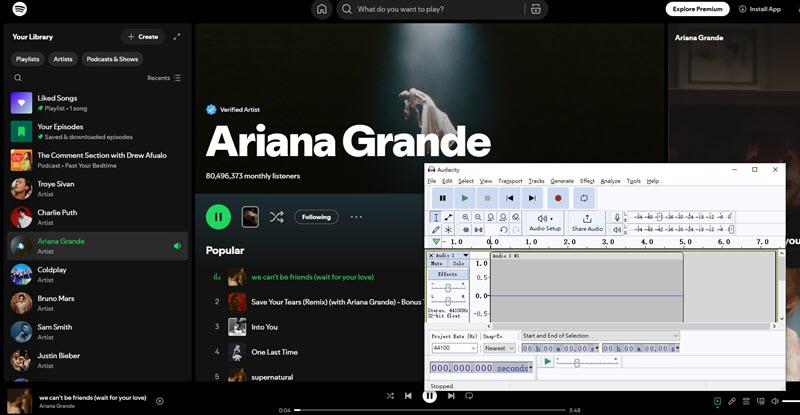800x415 pixels.
Task: Click the Spotify Home icon
Action: click(x=322, y=9)
